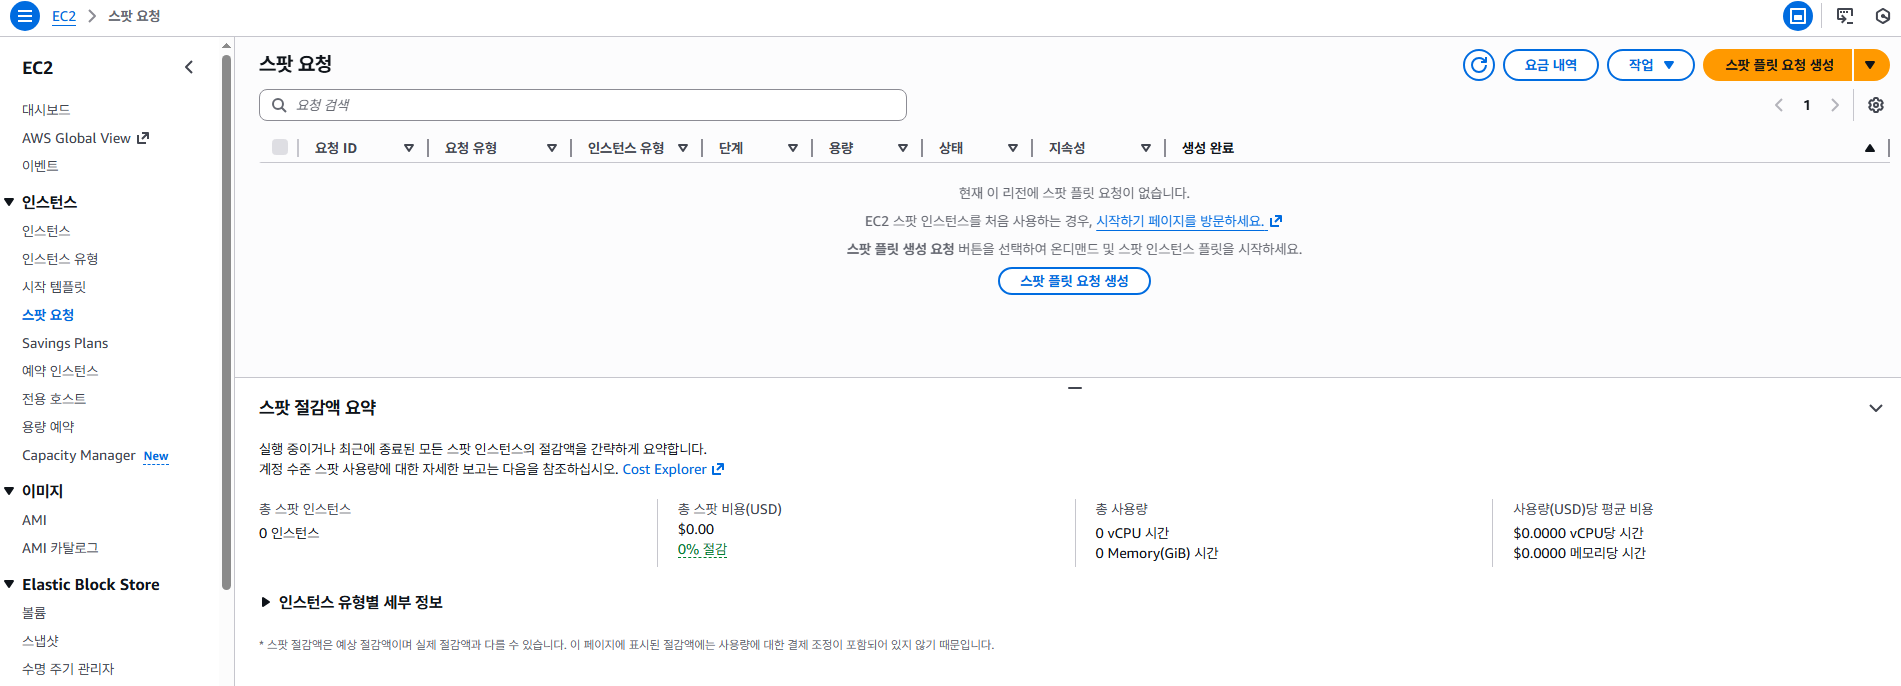Collapse the 스팟 절감액 요약 panel chevron
The image size is (1901, 686).
coord(1876,408)
